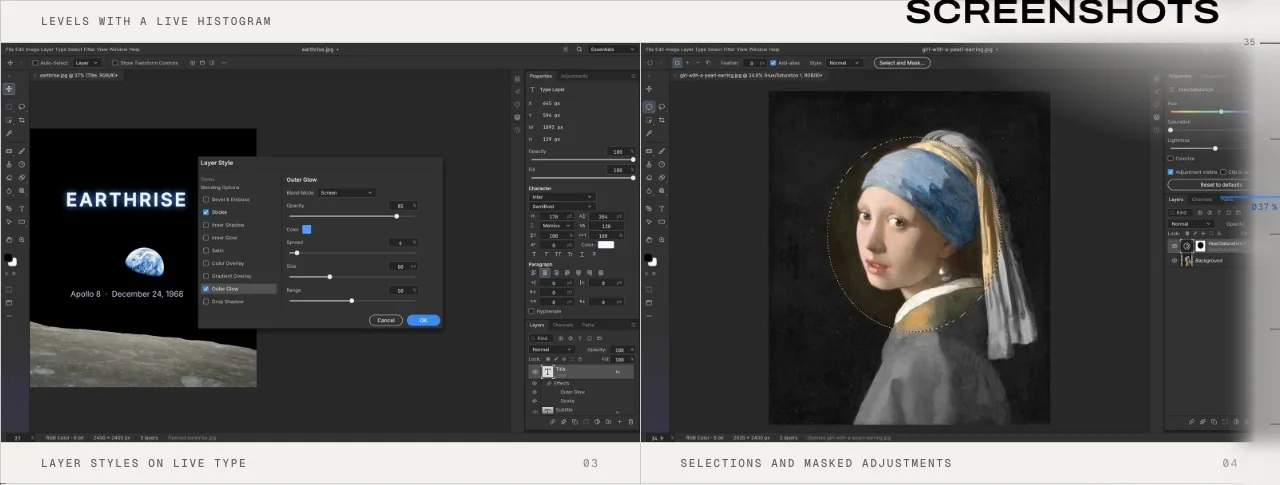The image size is (1280, 485).
Task: Open the Kind filter in pearl-earring Layers panel
Action: [x=1180, y=212]
